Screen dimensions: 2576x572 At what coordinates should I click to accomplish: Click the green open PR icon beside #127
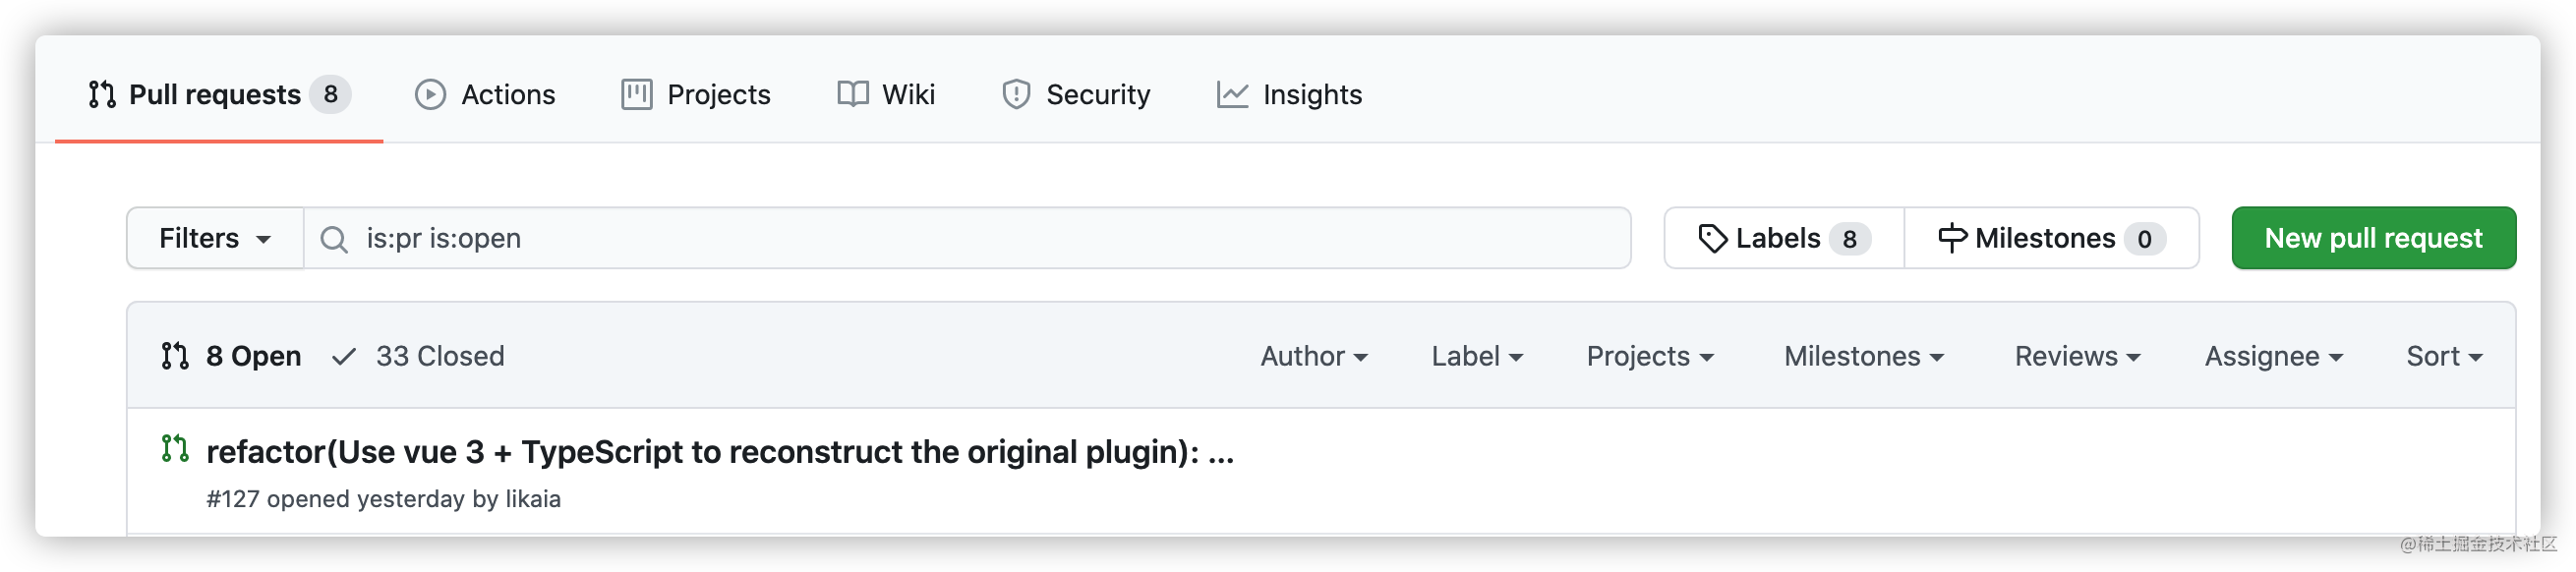point(175,449)
